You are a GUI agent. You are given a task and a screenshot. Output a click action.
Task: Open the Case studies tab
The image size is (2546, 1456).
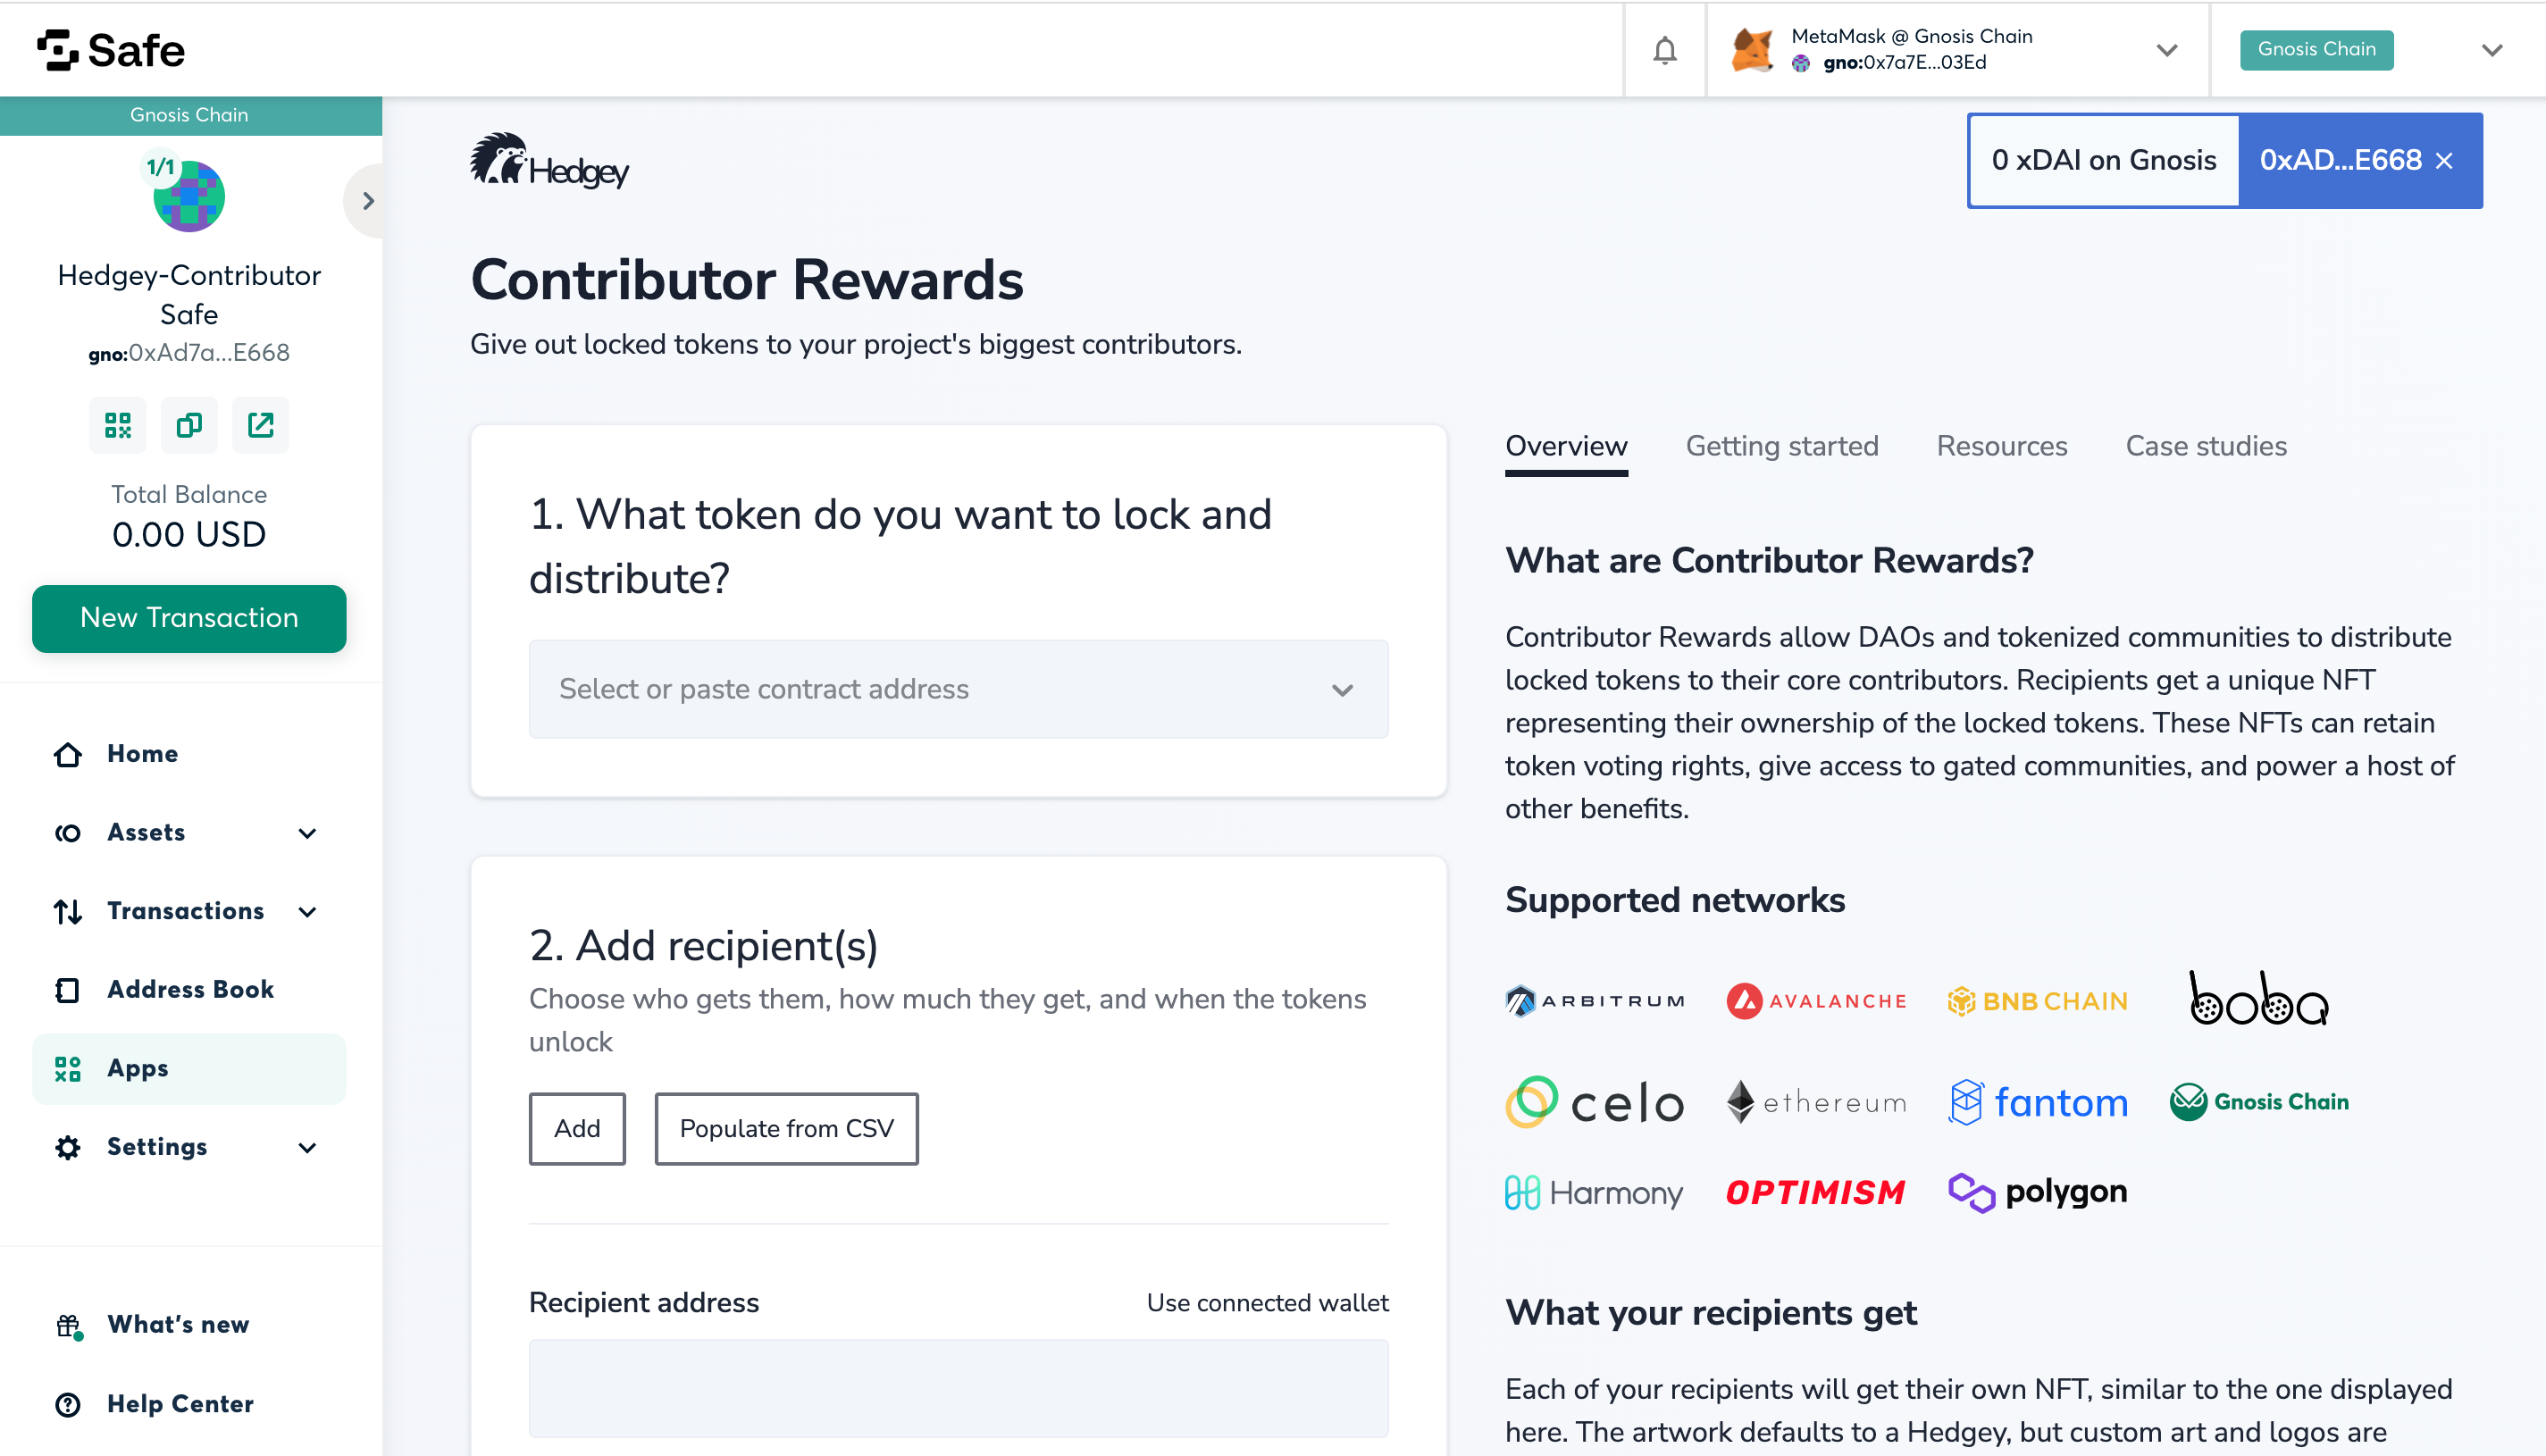[x=2205, y=446]
